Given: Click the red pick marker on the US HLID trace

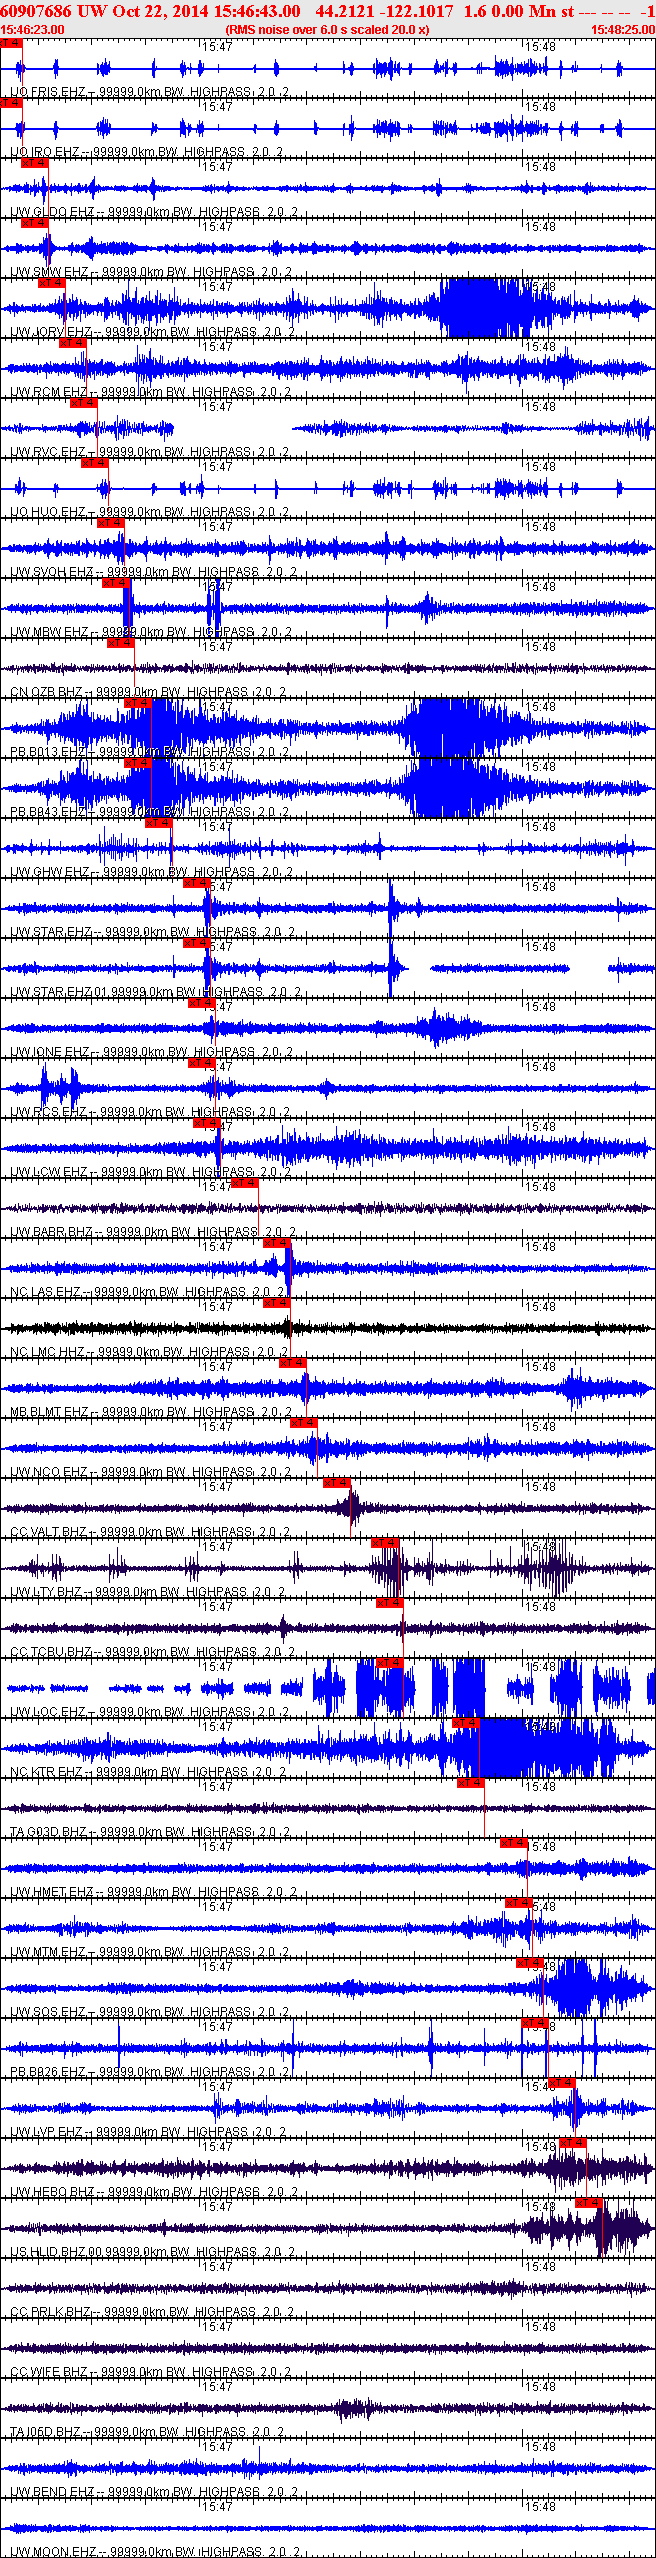Looking at the screenshot, I should 588,2203.
